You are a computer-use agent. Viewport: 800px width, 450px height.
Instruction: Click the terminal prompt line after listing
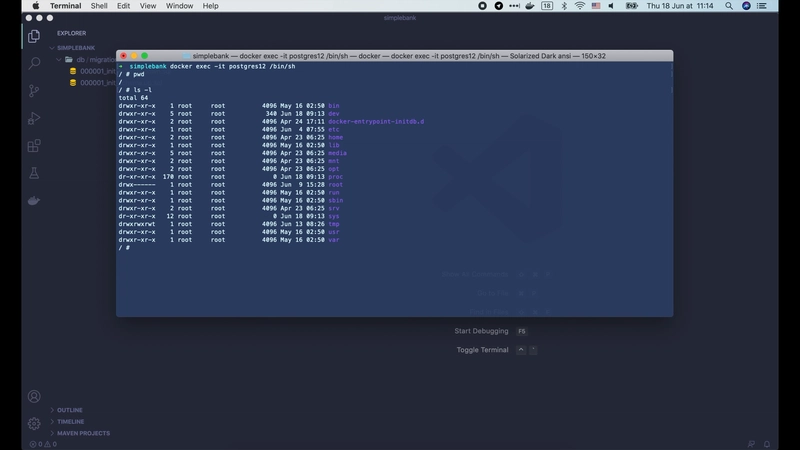(124, 247)
